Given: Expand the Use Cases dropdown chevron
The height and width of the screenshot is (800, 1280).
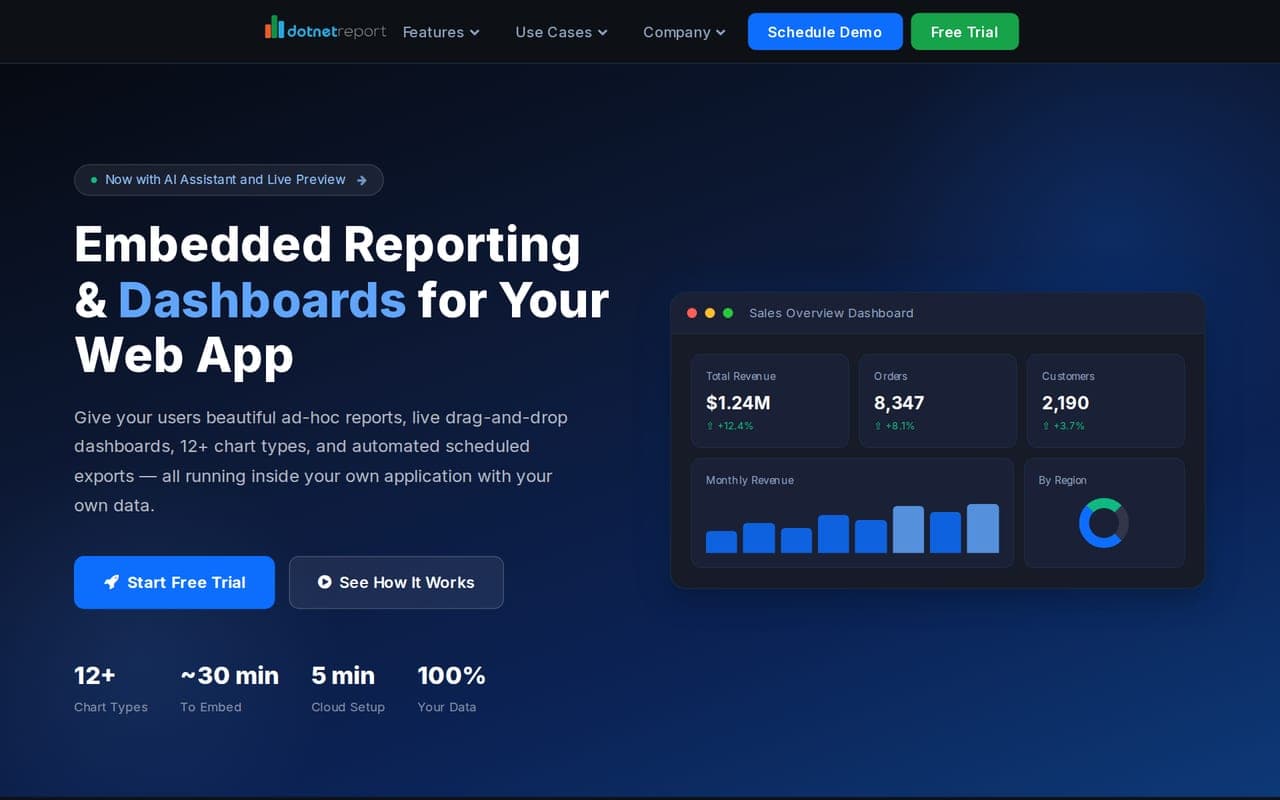Looking at the screenshot, I should tap(603, 32).
